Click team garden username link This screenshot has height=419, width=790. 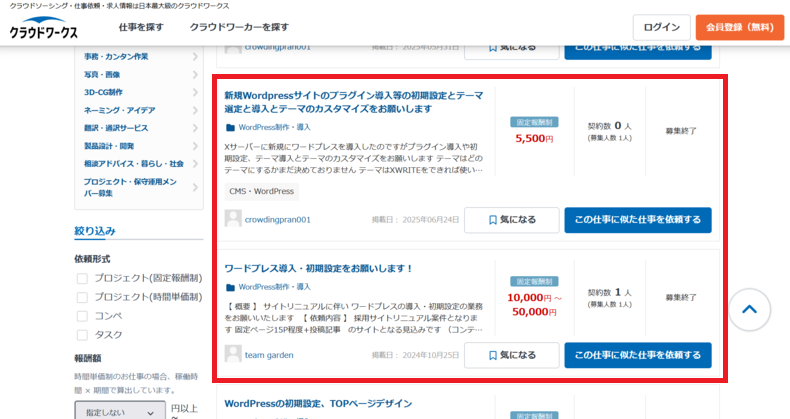(269, 355)
